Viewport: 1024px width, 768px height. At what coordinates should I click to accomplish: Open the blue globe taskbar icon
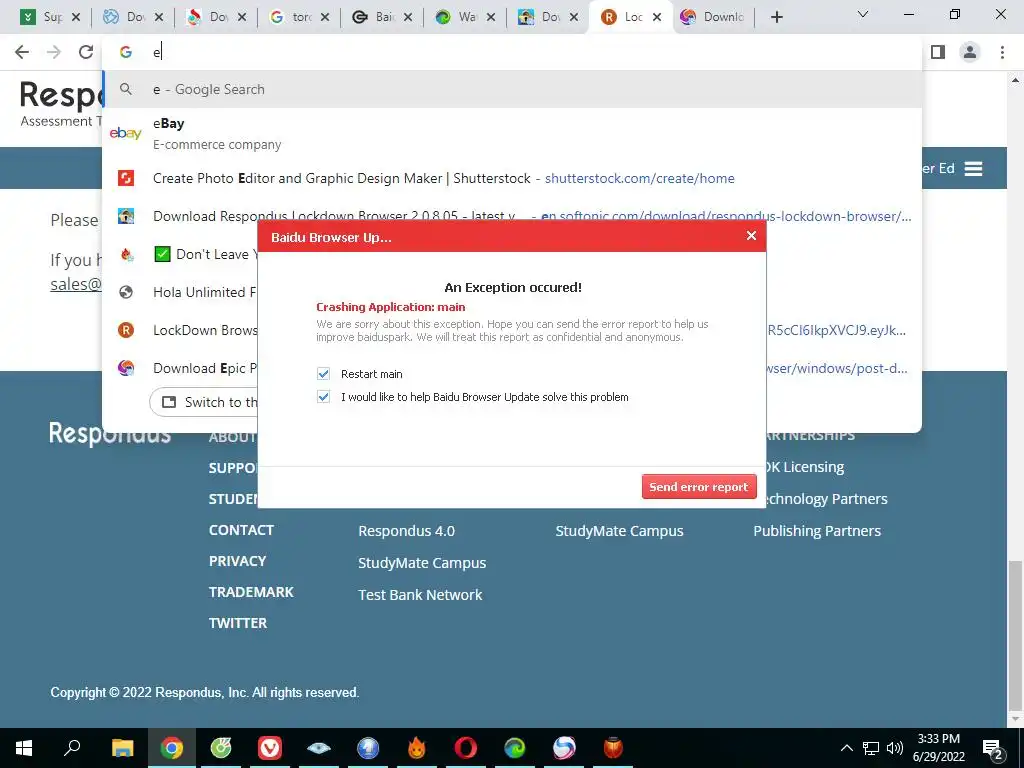(x=368, y=748)
